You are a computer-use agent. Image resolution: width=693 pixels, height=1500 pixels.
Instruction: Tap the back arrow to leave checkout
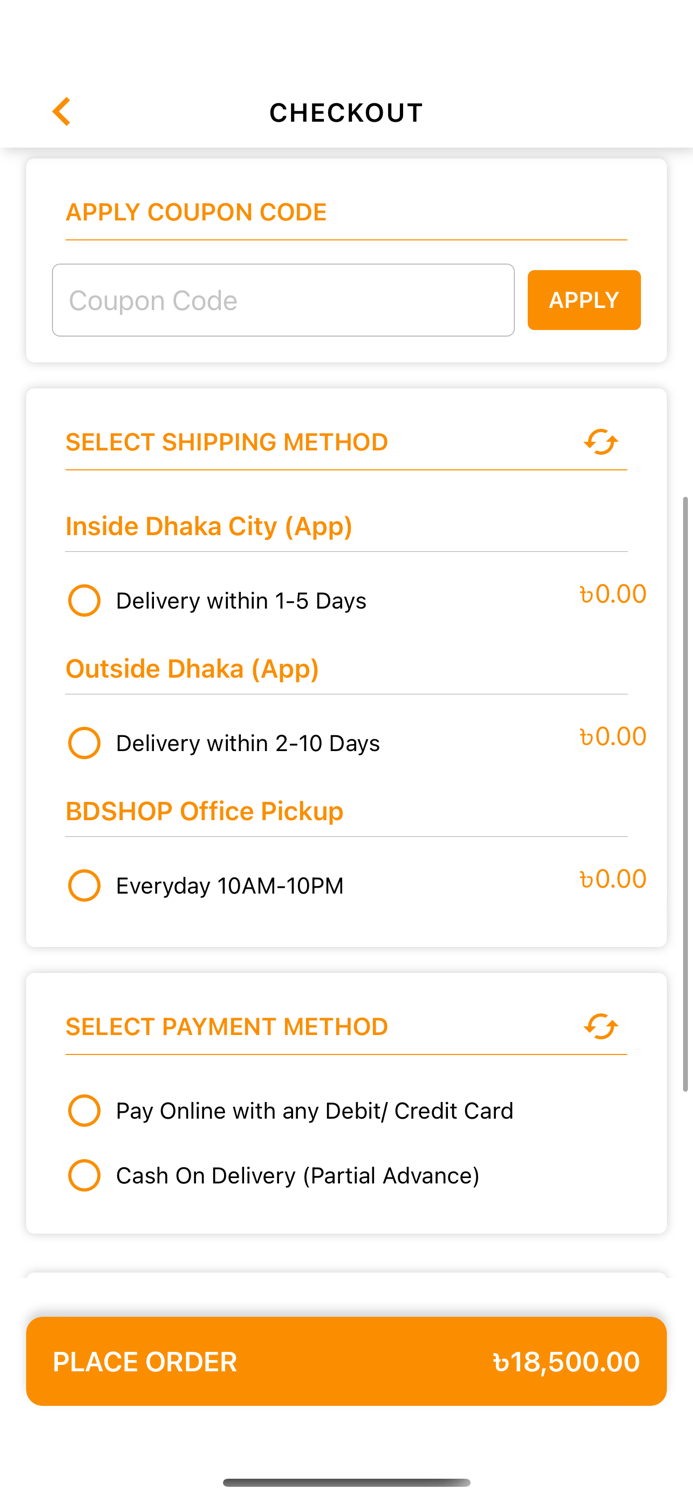(60, 112)
